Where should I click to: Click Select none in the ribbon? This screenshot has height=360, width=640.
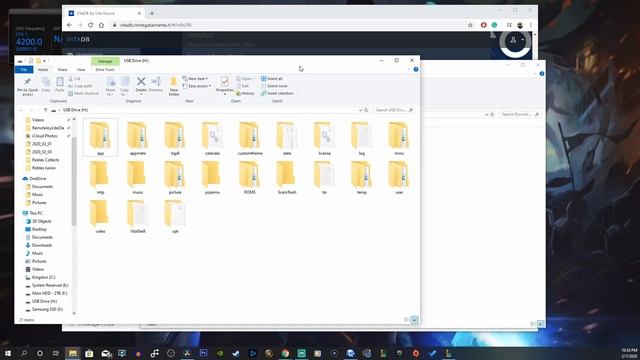[x=274, y=86]
